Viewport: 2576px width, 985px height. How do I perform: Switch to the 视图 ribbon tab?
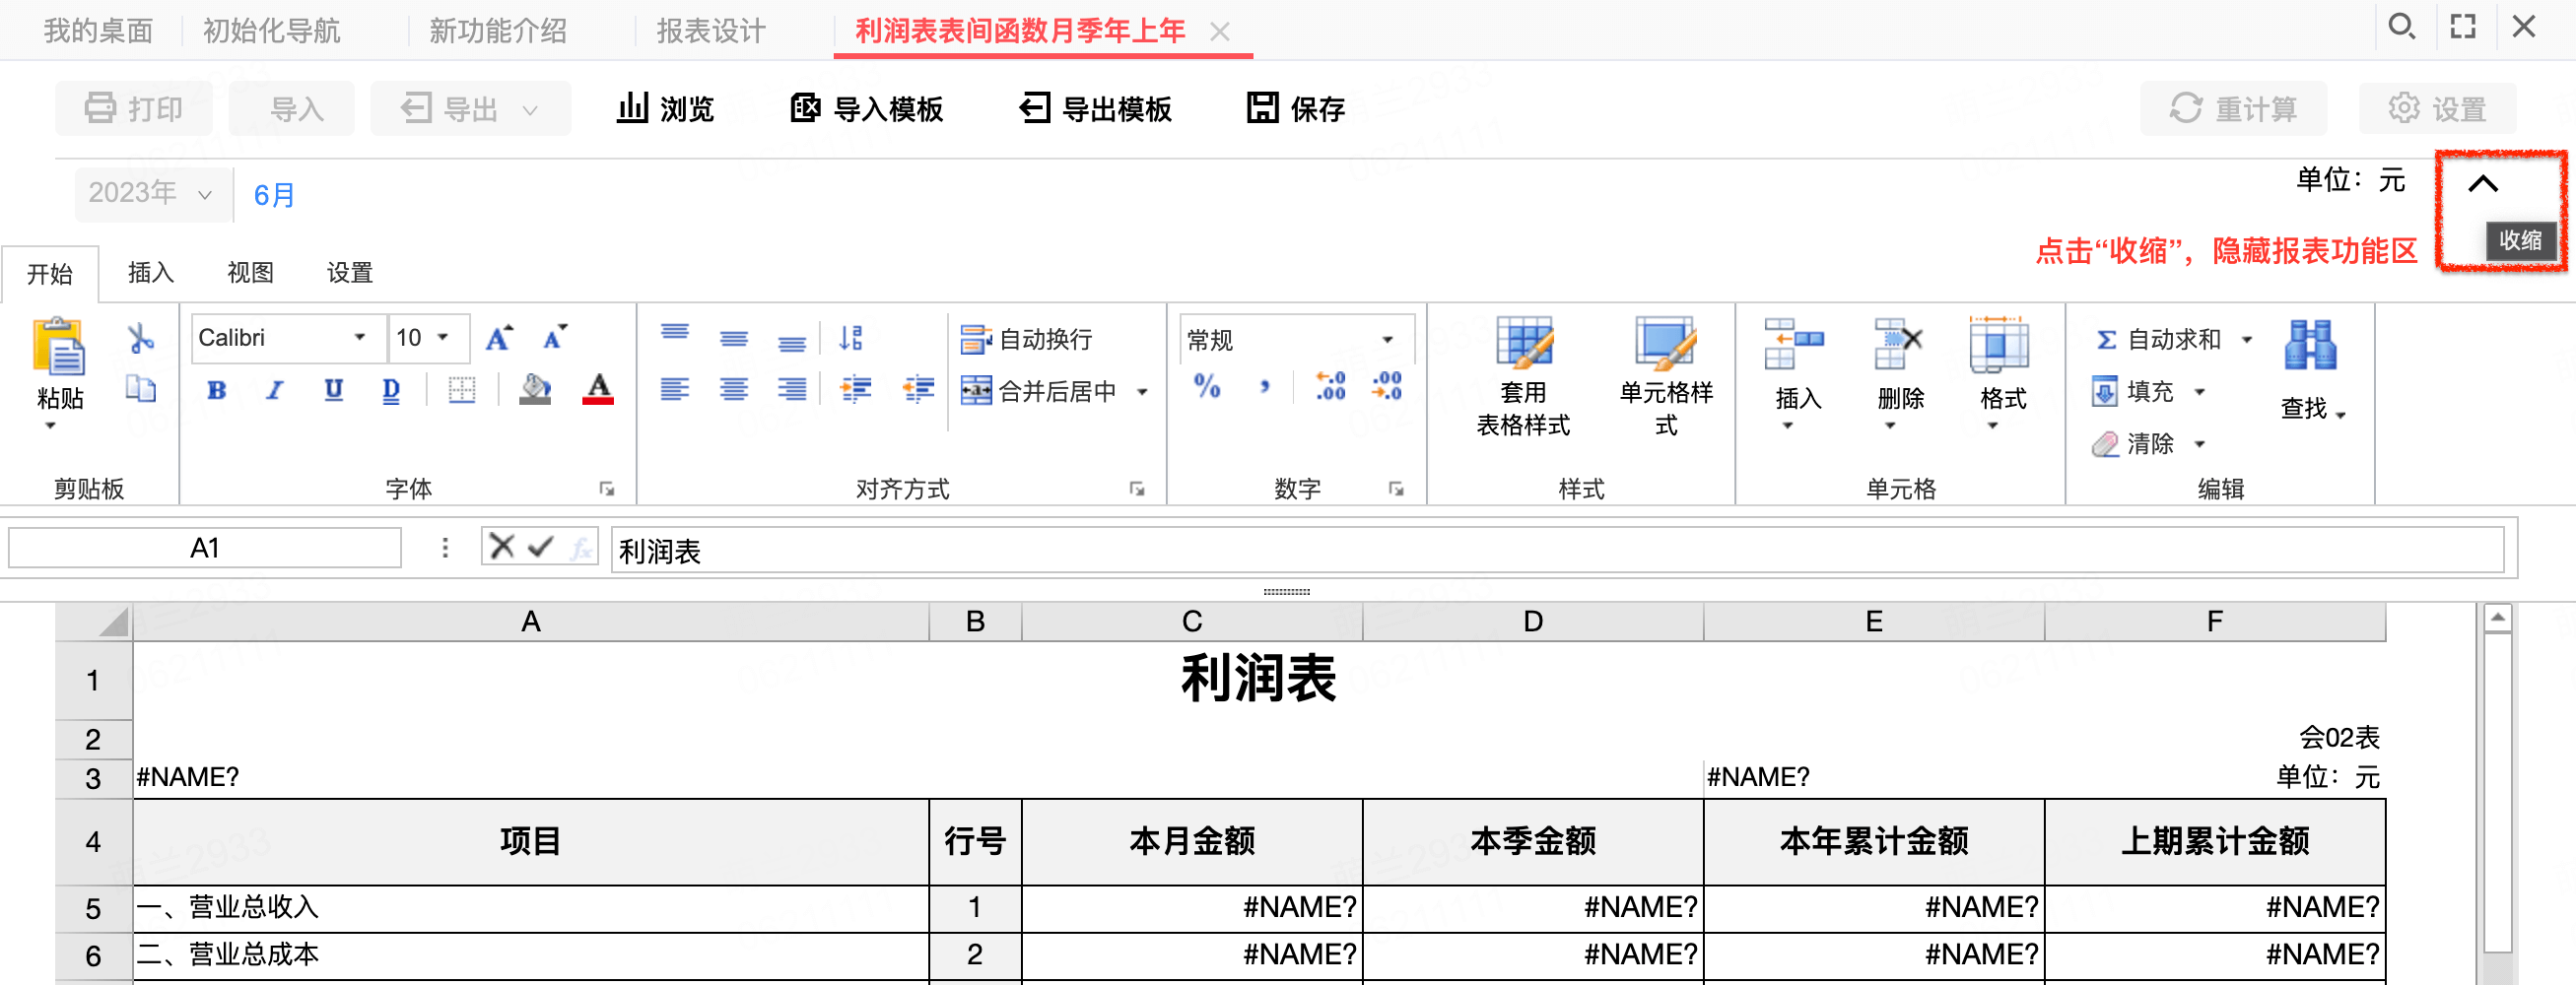click(x=249, y=272)
